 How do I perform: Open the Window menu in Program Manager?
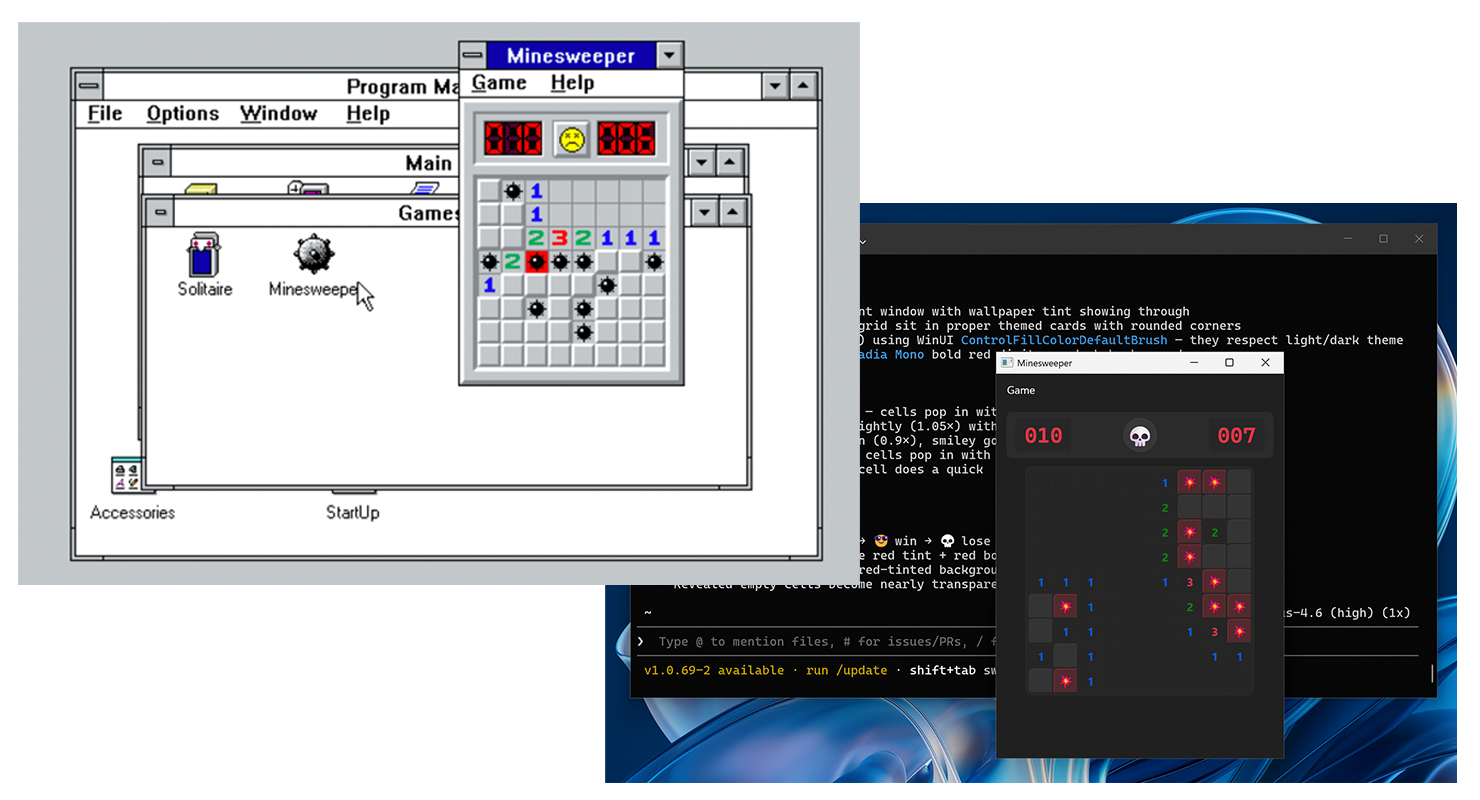[279, 114]
